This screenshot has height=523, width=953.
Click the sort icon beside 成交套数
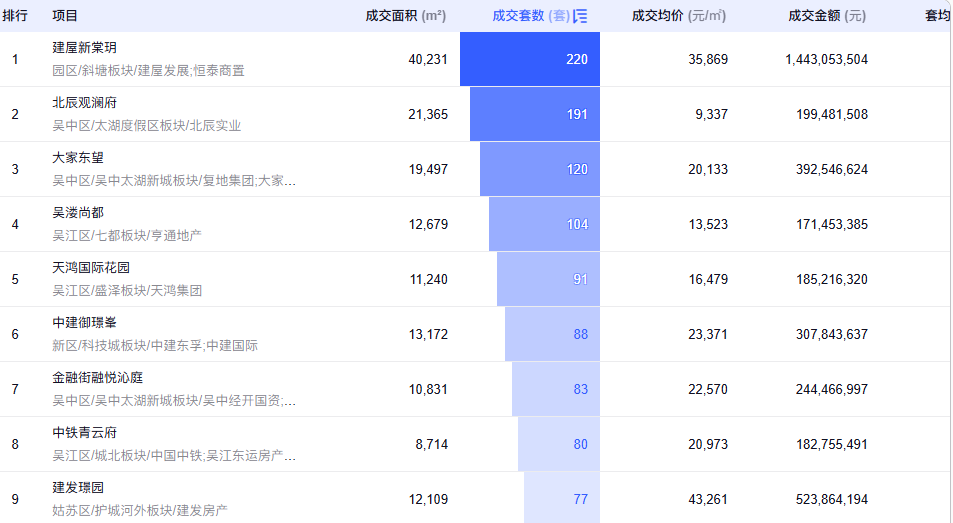pyautogui.click(x=580, y=16)
